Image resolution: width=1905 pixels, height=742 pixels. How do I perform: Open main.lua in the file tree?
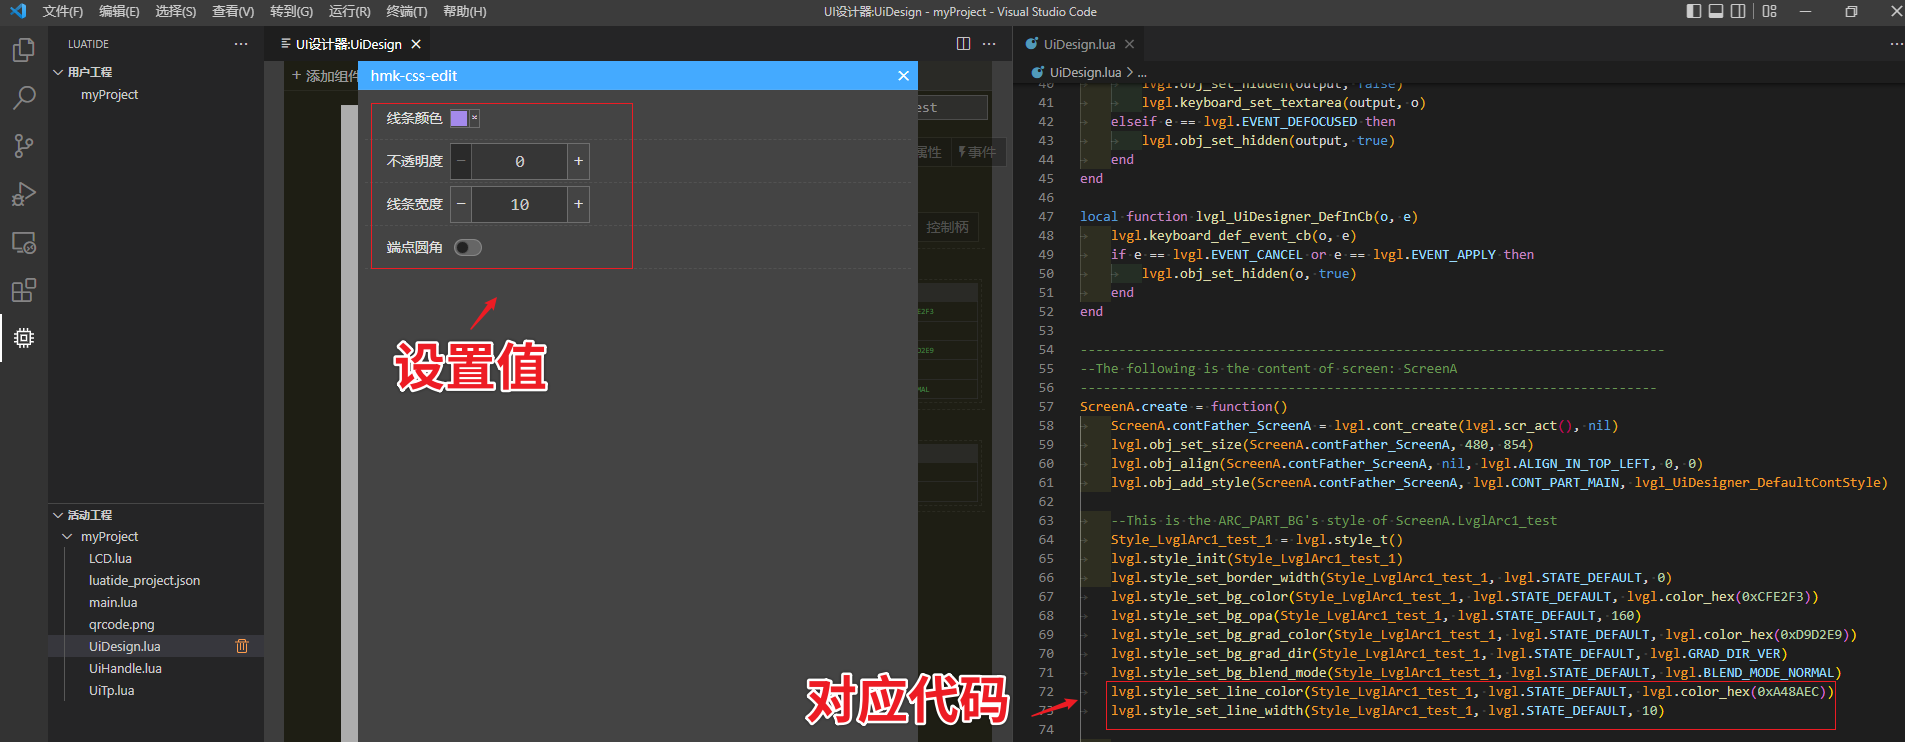(x=113, y=603)
